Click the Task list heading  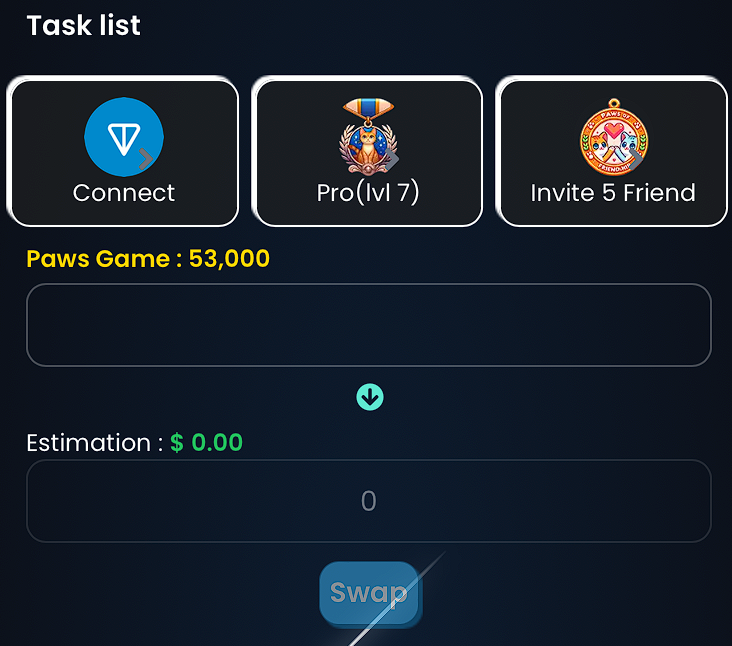click(84, 25)
